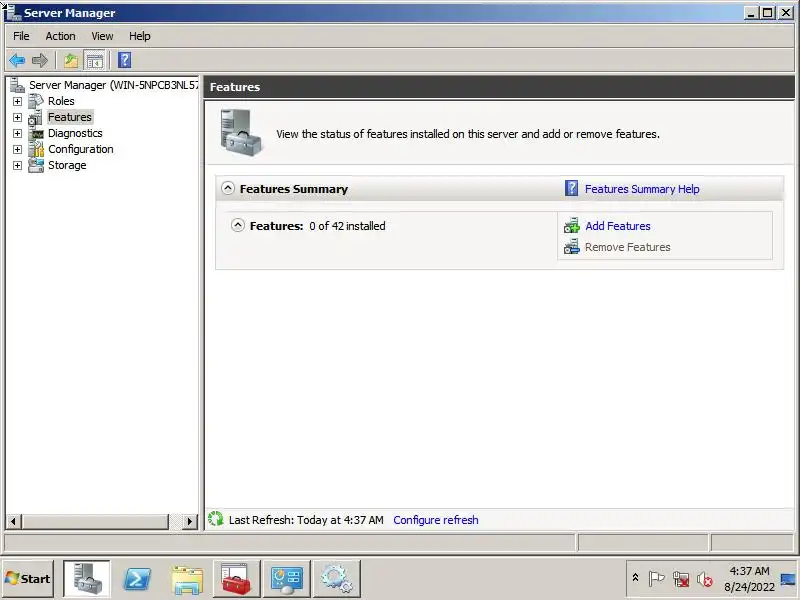
Task: Click the Configuration tree icon
Action: point(36,149)
